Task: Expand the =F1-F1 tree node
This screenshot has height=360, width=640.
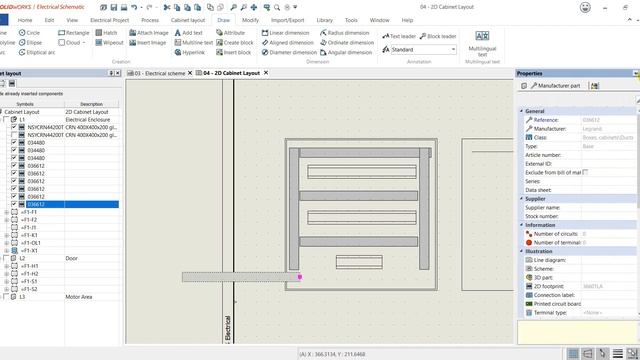Action: [x=7, y=212]
